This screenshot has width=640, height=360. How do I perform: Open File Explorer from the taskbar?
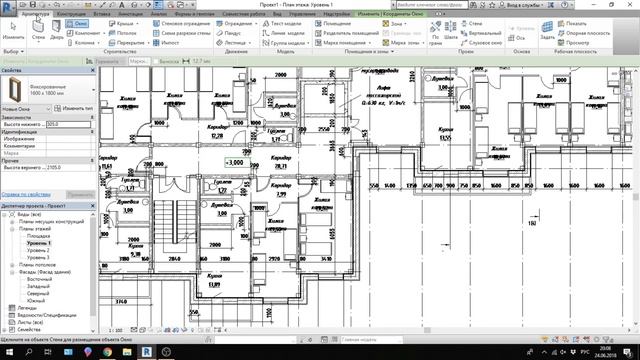click(127, 352)
